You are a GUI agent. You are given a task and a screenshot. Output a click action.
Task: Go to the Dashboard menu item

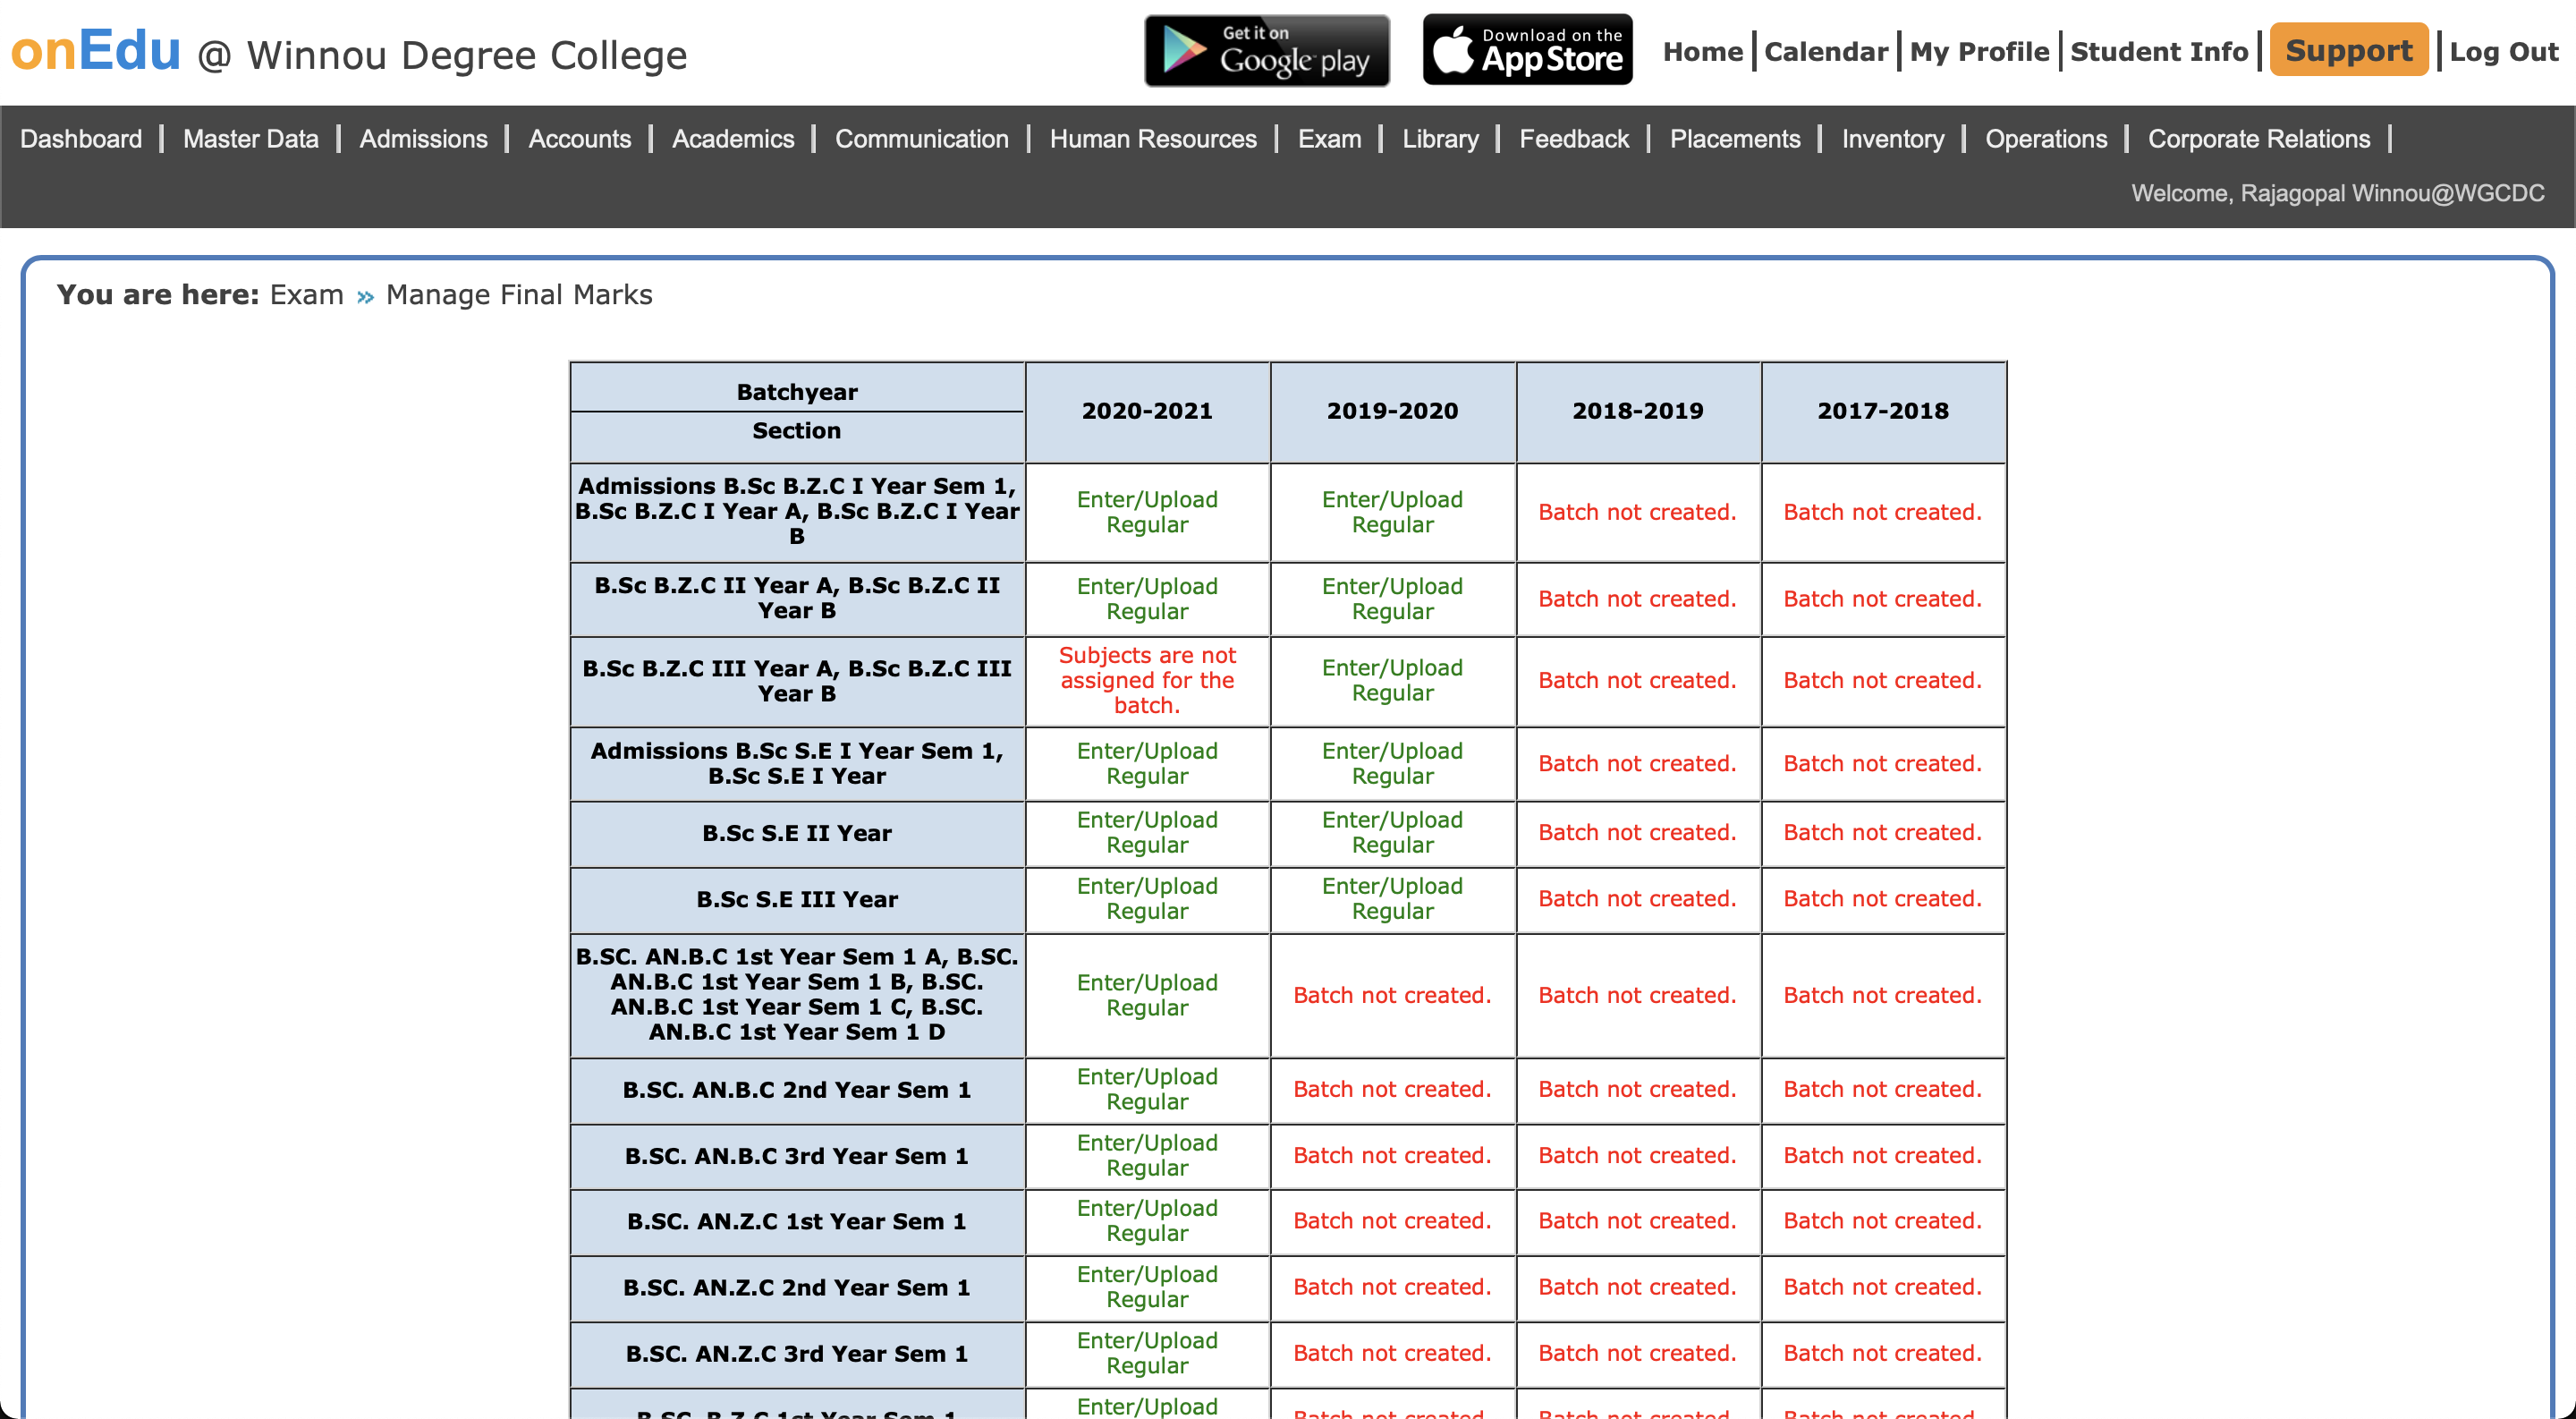tap(81, 139)
